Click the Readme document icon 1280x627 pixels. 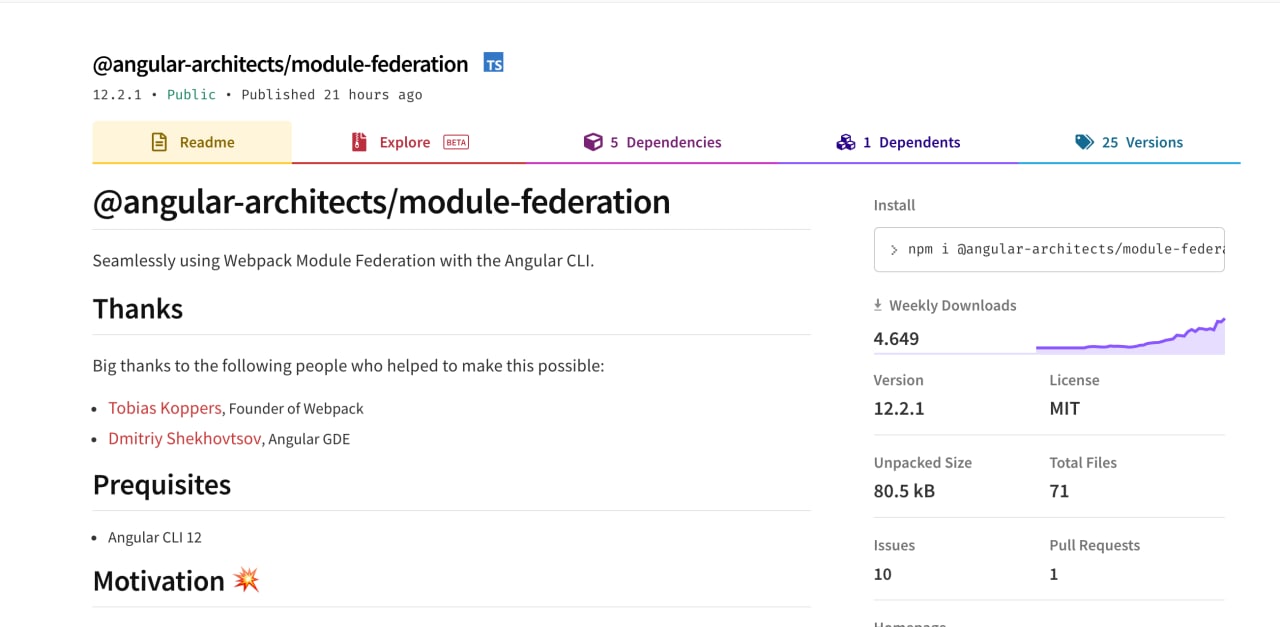159,142
